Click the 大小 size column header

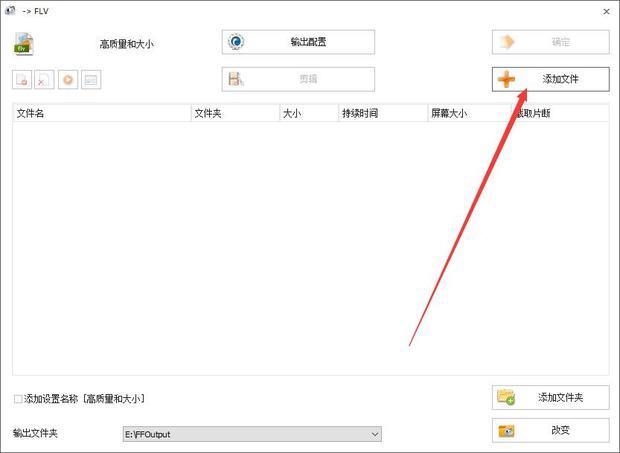point(307,113)
